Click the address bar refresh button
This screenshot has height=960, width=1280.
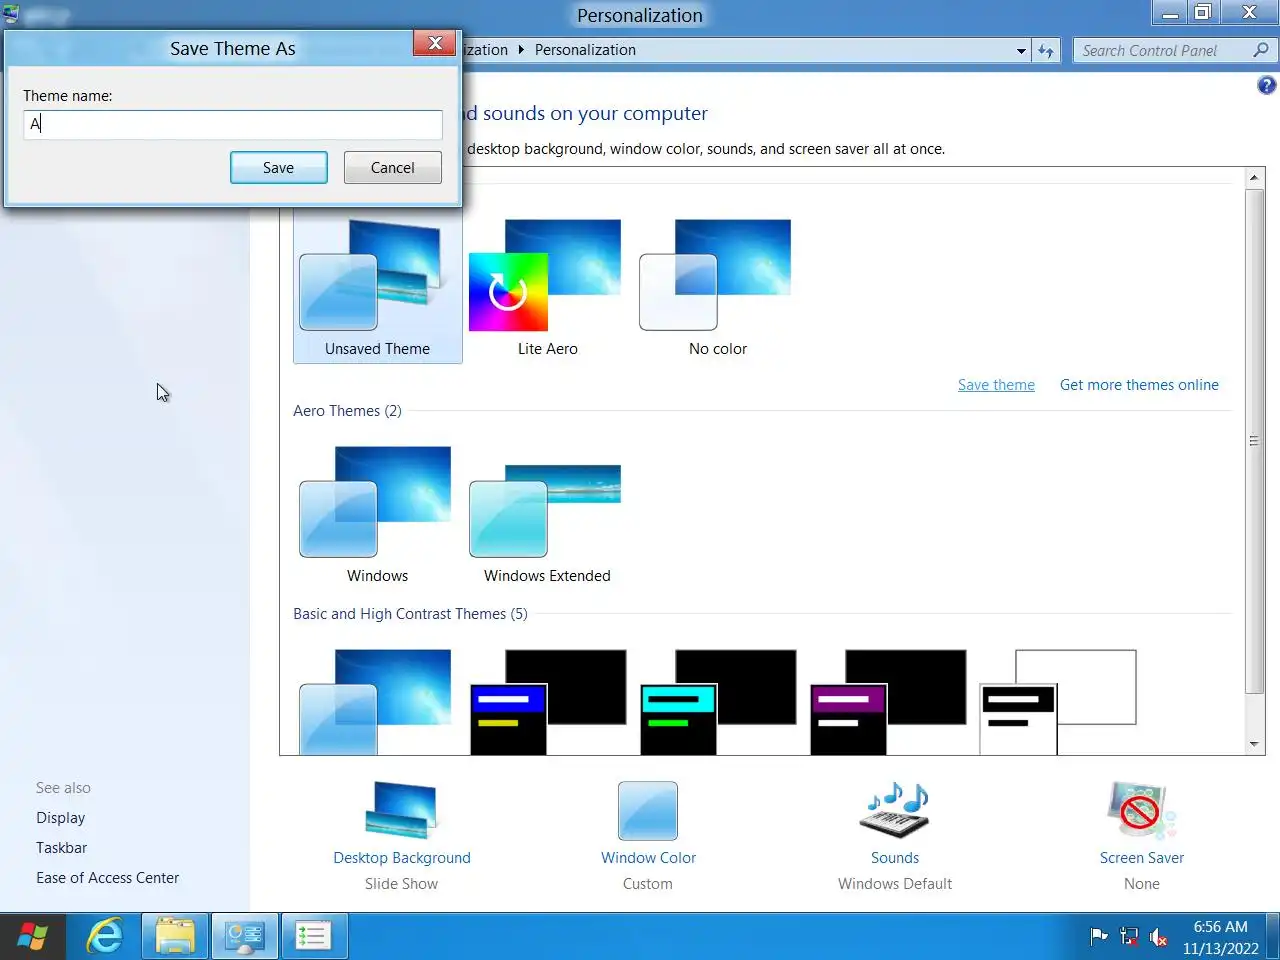(x=1046, y=50)
